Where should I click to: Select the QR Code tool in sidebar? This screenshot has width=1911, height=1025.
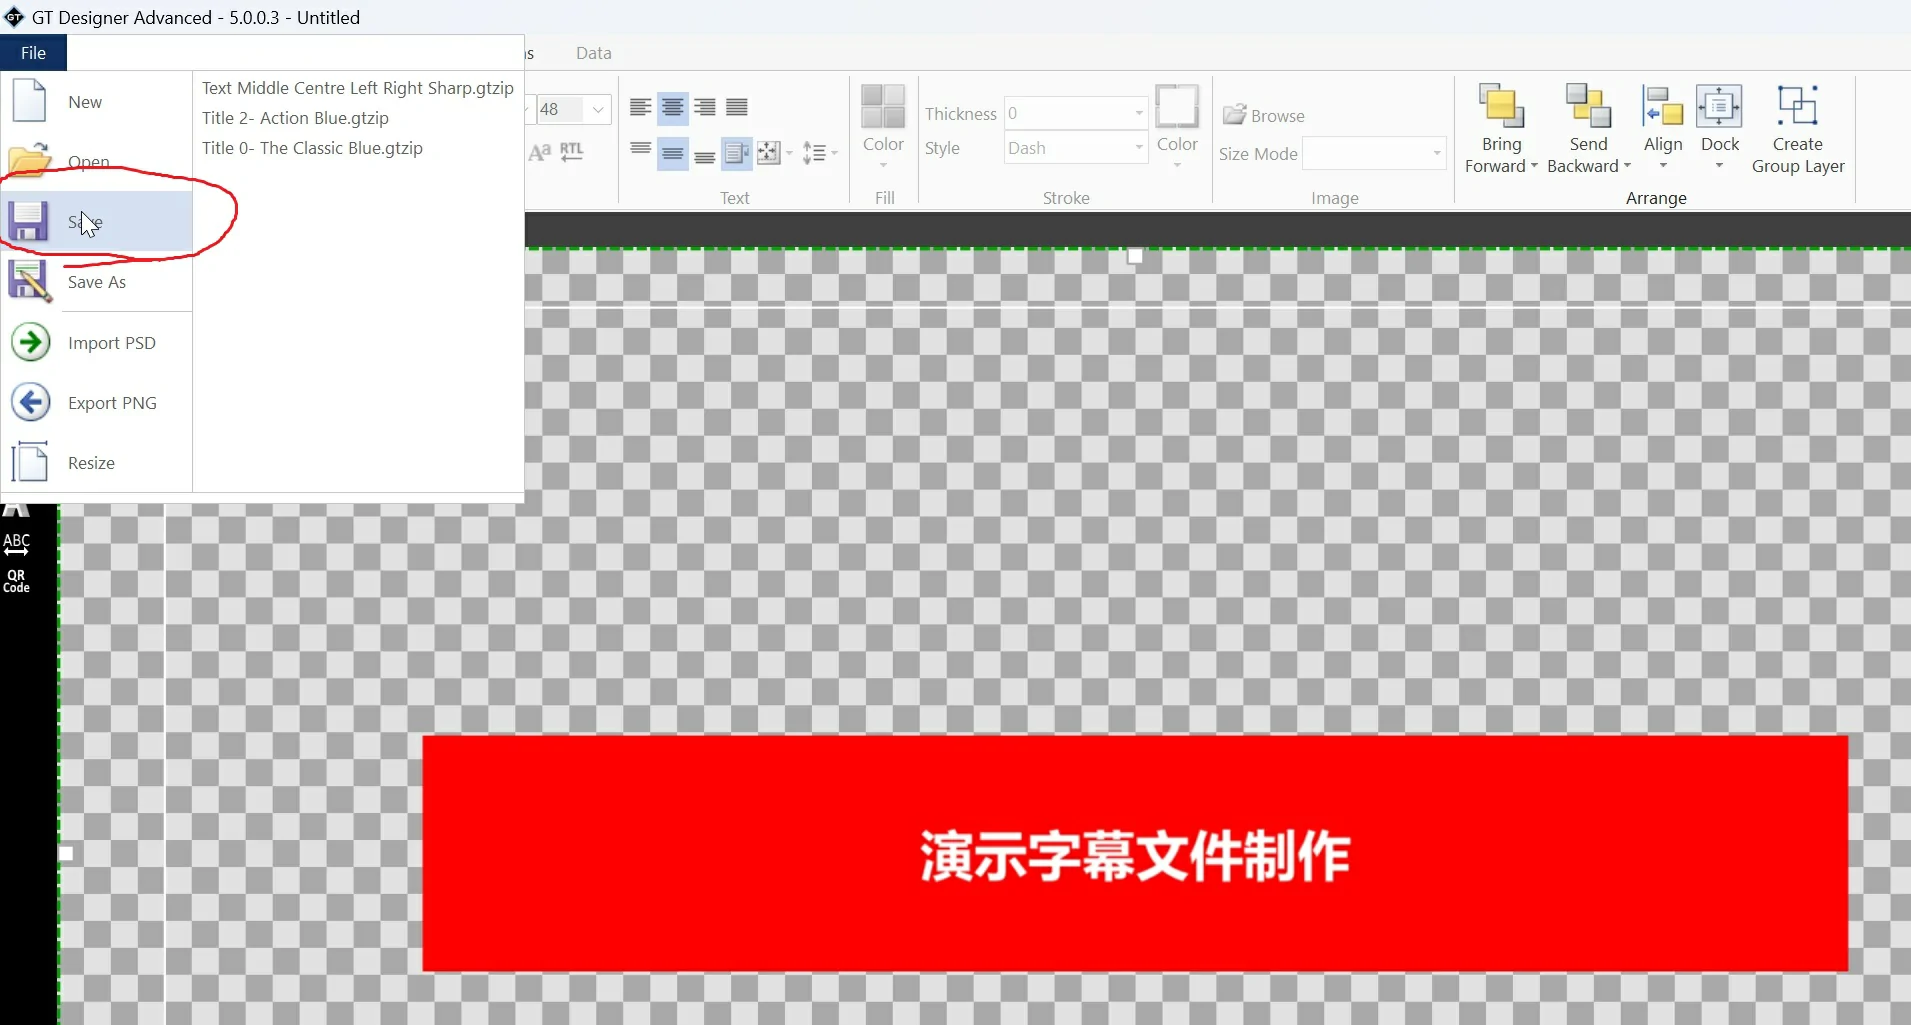[x=16, y=578]
